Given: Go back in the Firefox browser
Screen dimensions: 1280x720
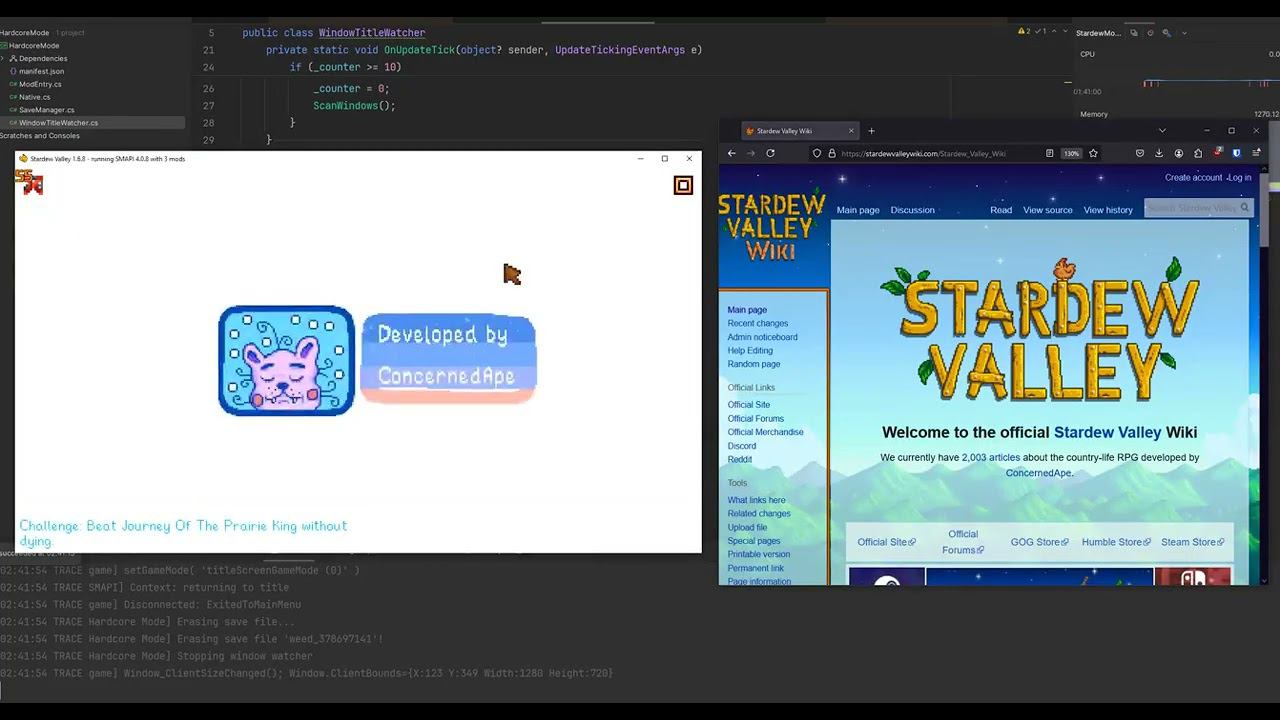Looking at the screenshot, I should coord(732,153).
